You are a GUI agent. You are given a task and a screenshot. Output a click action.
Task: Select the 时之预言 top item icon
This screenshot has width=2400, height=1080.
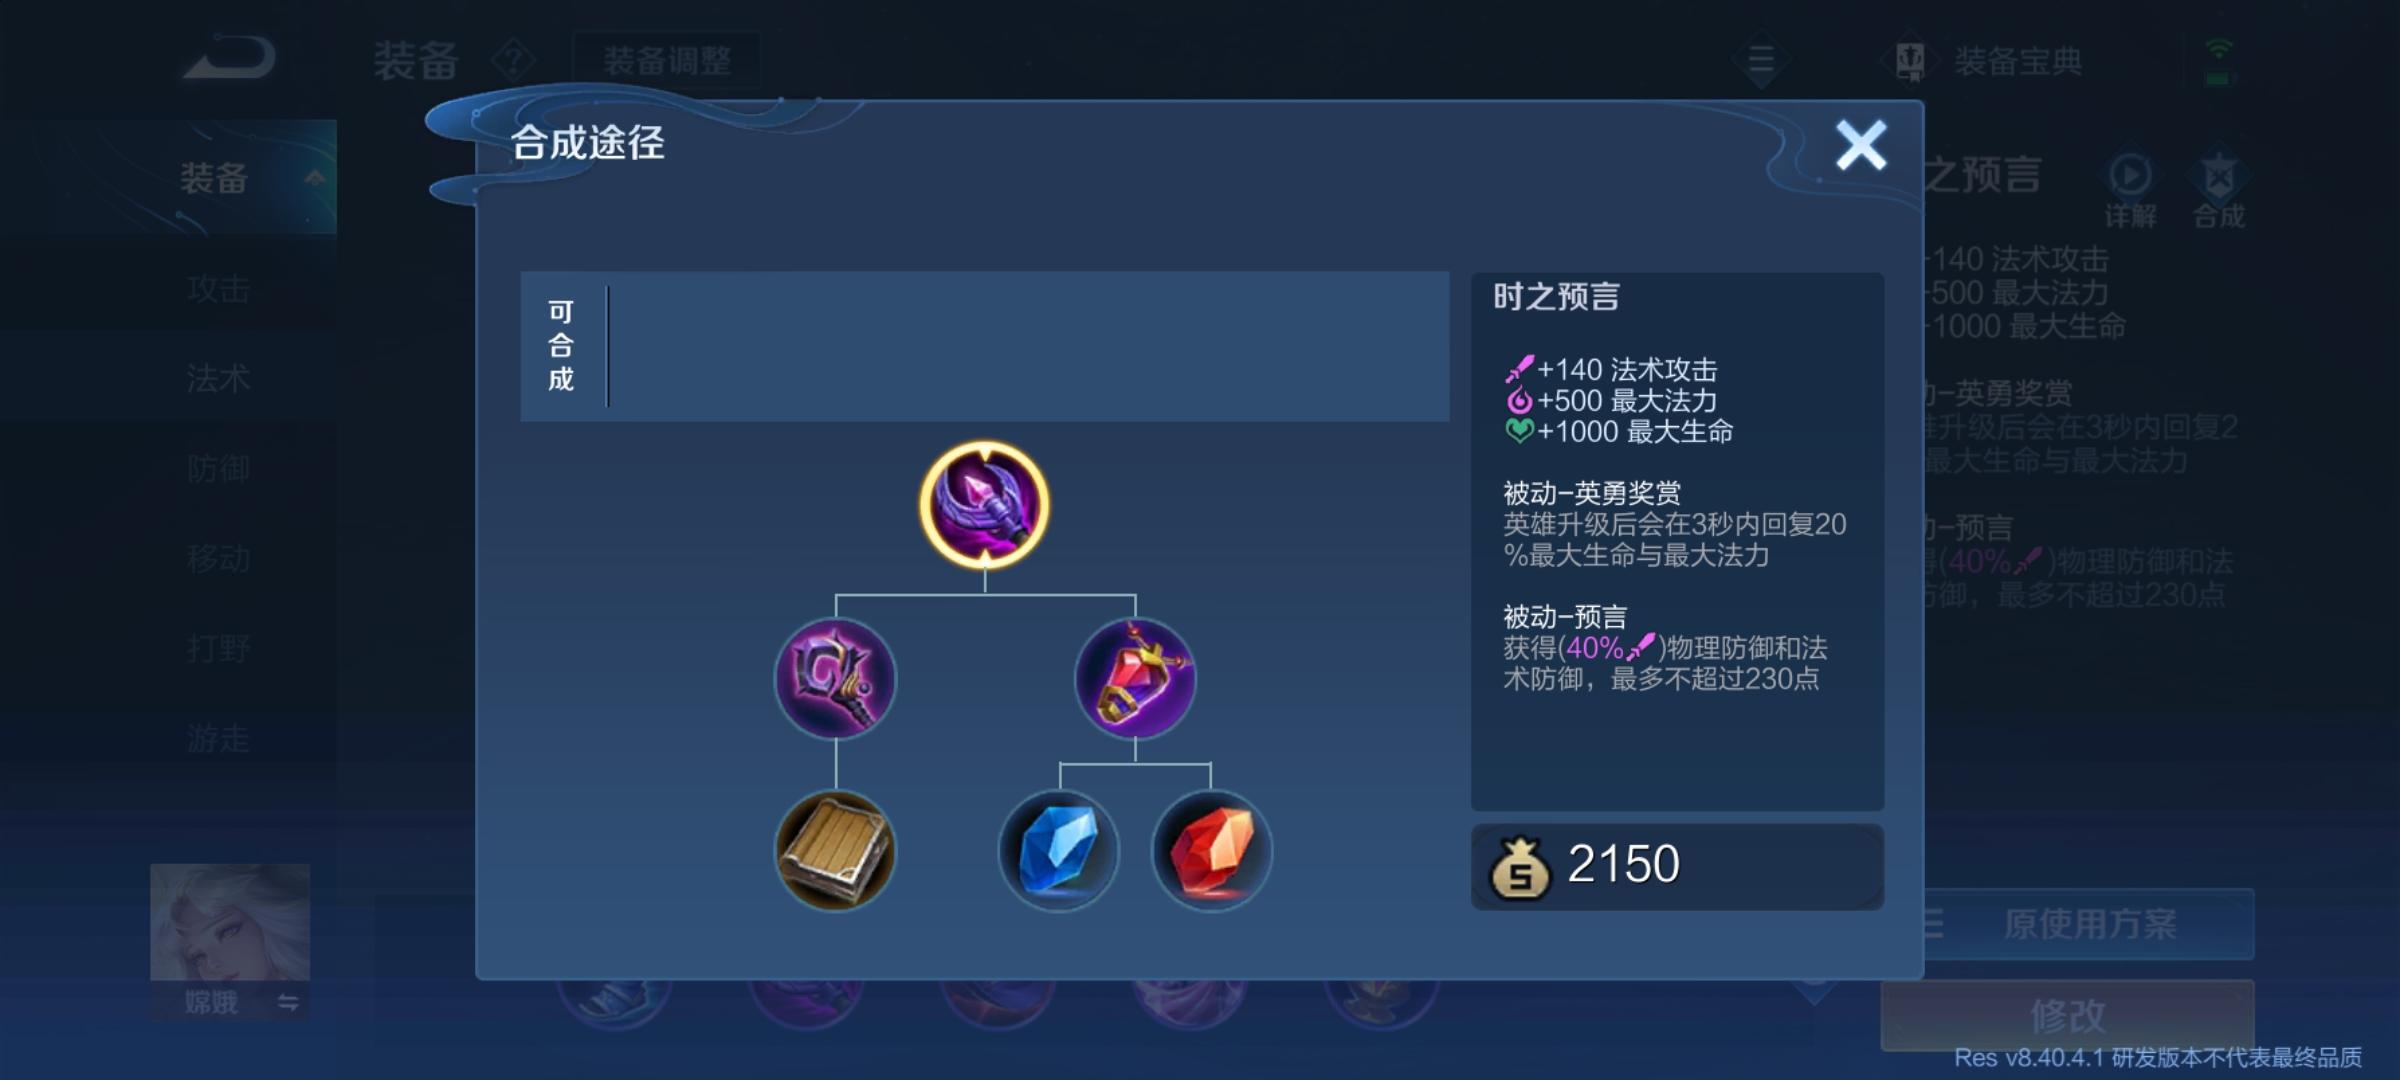985,505
